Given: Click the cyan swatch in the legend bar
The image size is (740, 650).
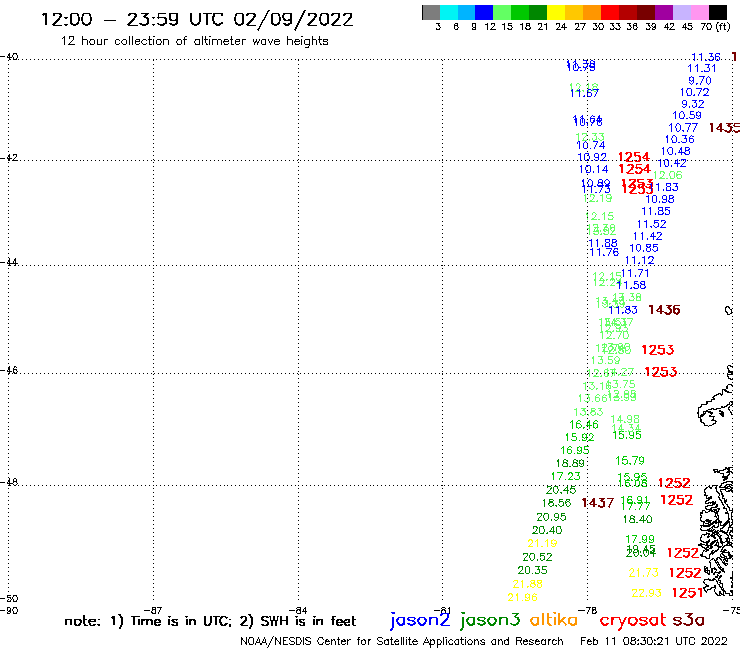Looking at the screenshot, I should click(x=448, y=12).
